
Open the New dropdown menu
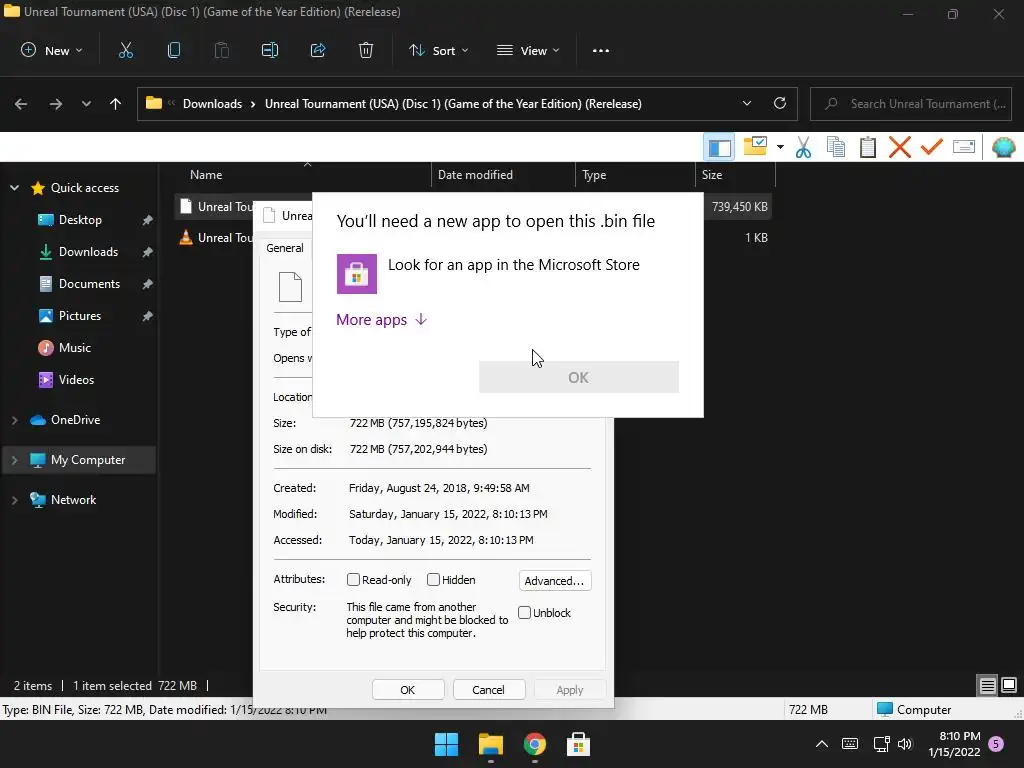click(52, 50)
